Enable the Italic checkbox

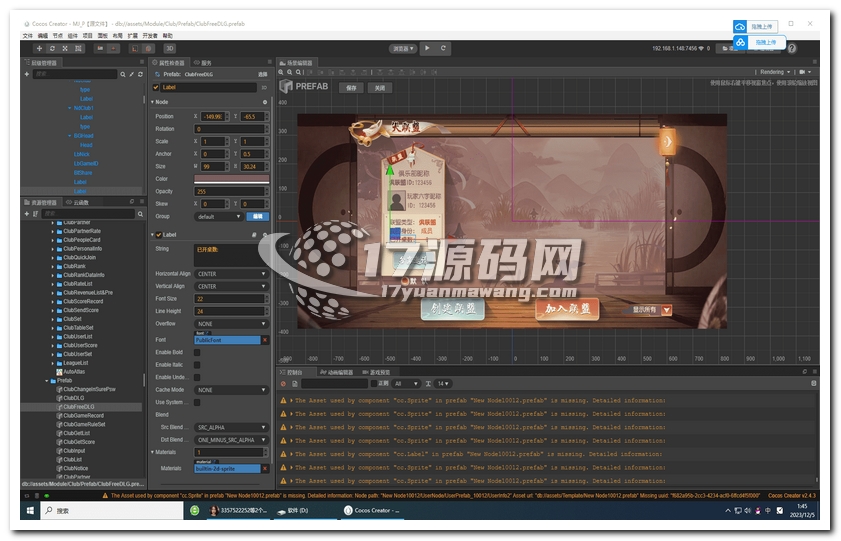click(197, 365)
